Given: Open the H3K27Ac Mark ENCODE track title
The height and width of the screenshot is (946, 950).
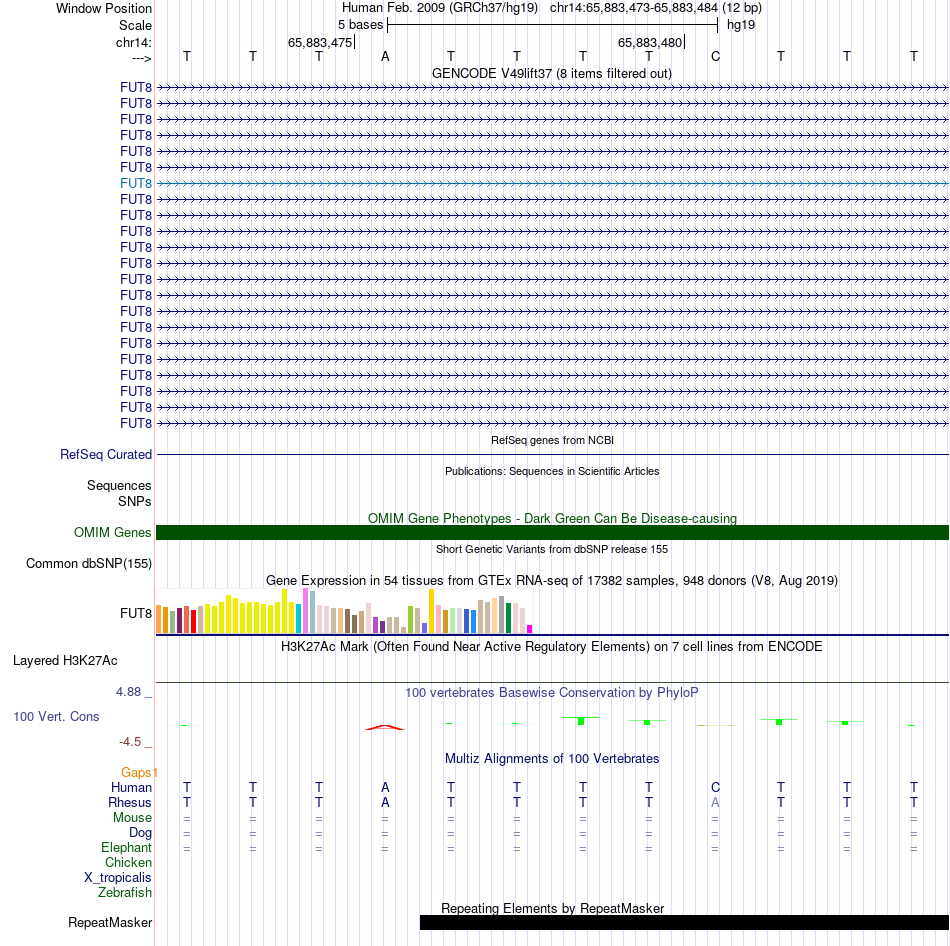Looking at the screenshot, I should [x=552, y=647].
